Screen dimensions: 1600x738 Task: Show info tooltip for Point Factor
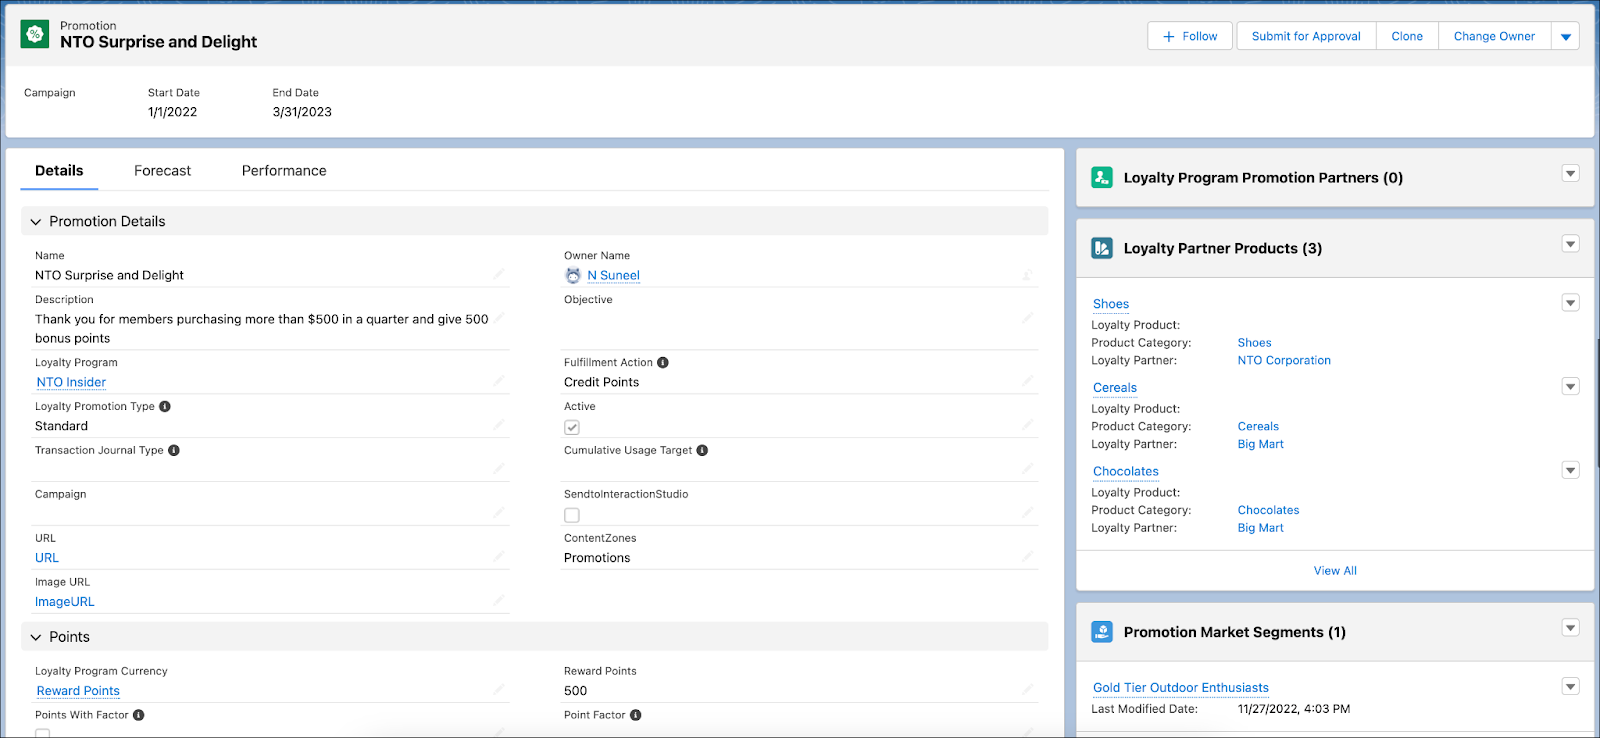click(636, 715)
